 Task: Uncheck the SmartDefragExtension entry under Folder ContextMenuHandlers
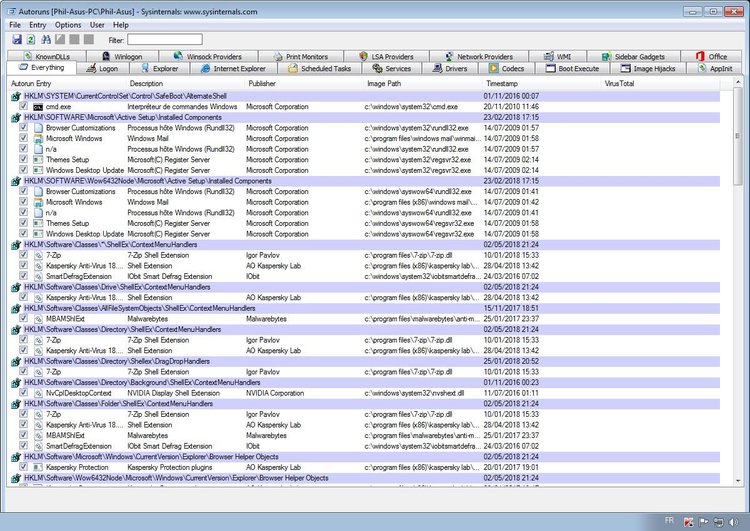click(23, 445)
